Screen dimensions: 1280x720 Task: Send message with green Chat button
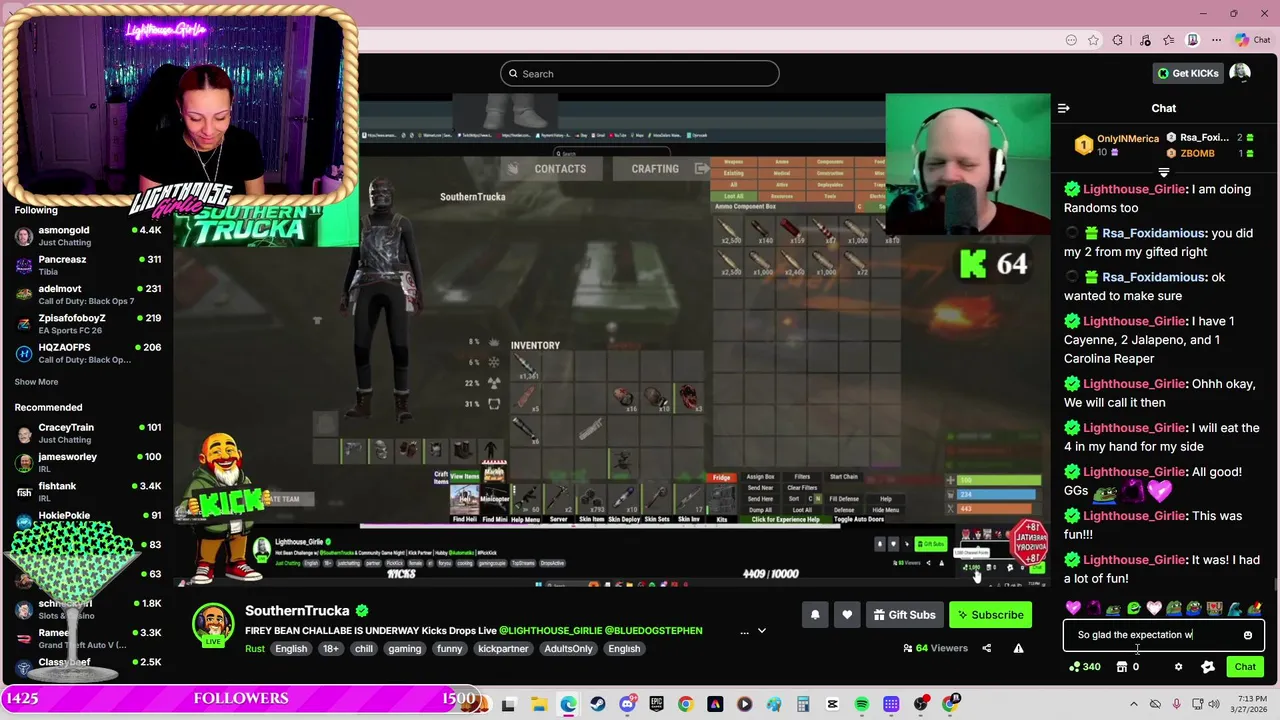1245,667
